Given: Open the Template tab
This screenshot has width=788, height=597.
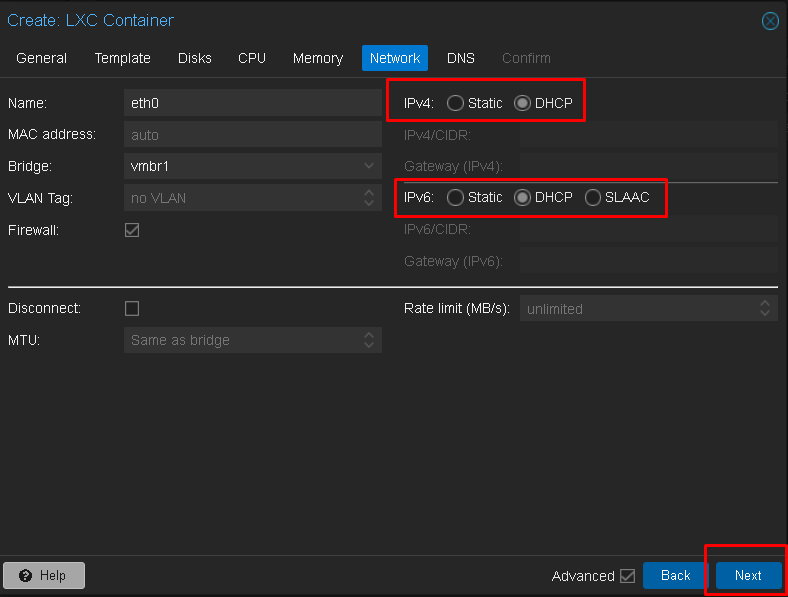Looking at the screenshot, I should pyautogui.click(x=123, y=58).
